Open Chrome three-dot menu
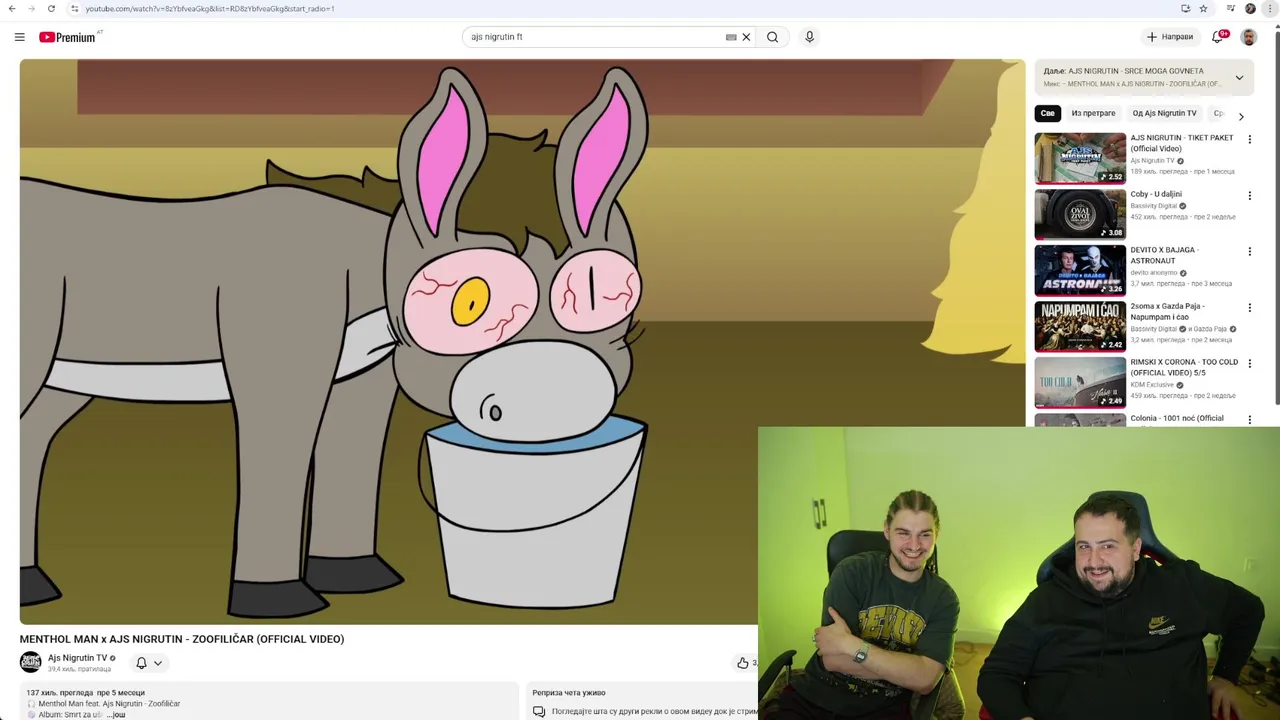This screenshot has width=1280, height=720. (1269, 8)
